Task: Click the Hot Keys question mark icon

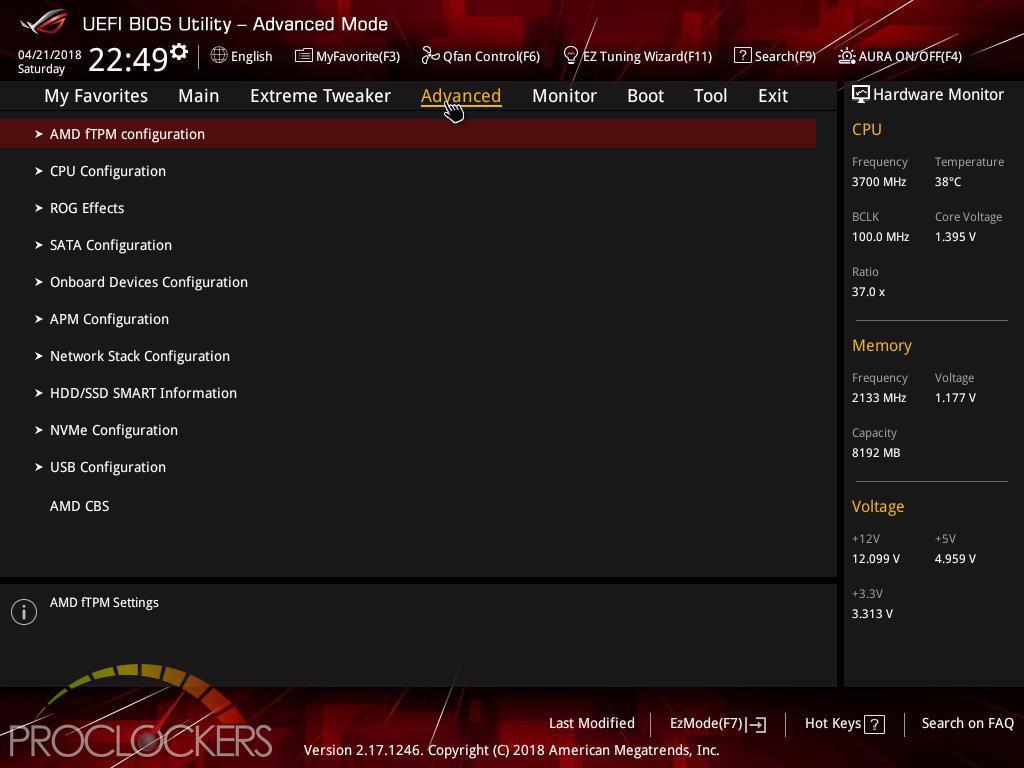Action: coord(874,724)
